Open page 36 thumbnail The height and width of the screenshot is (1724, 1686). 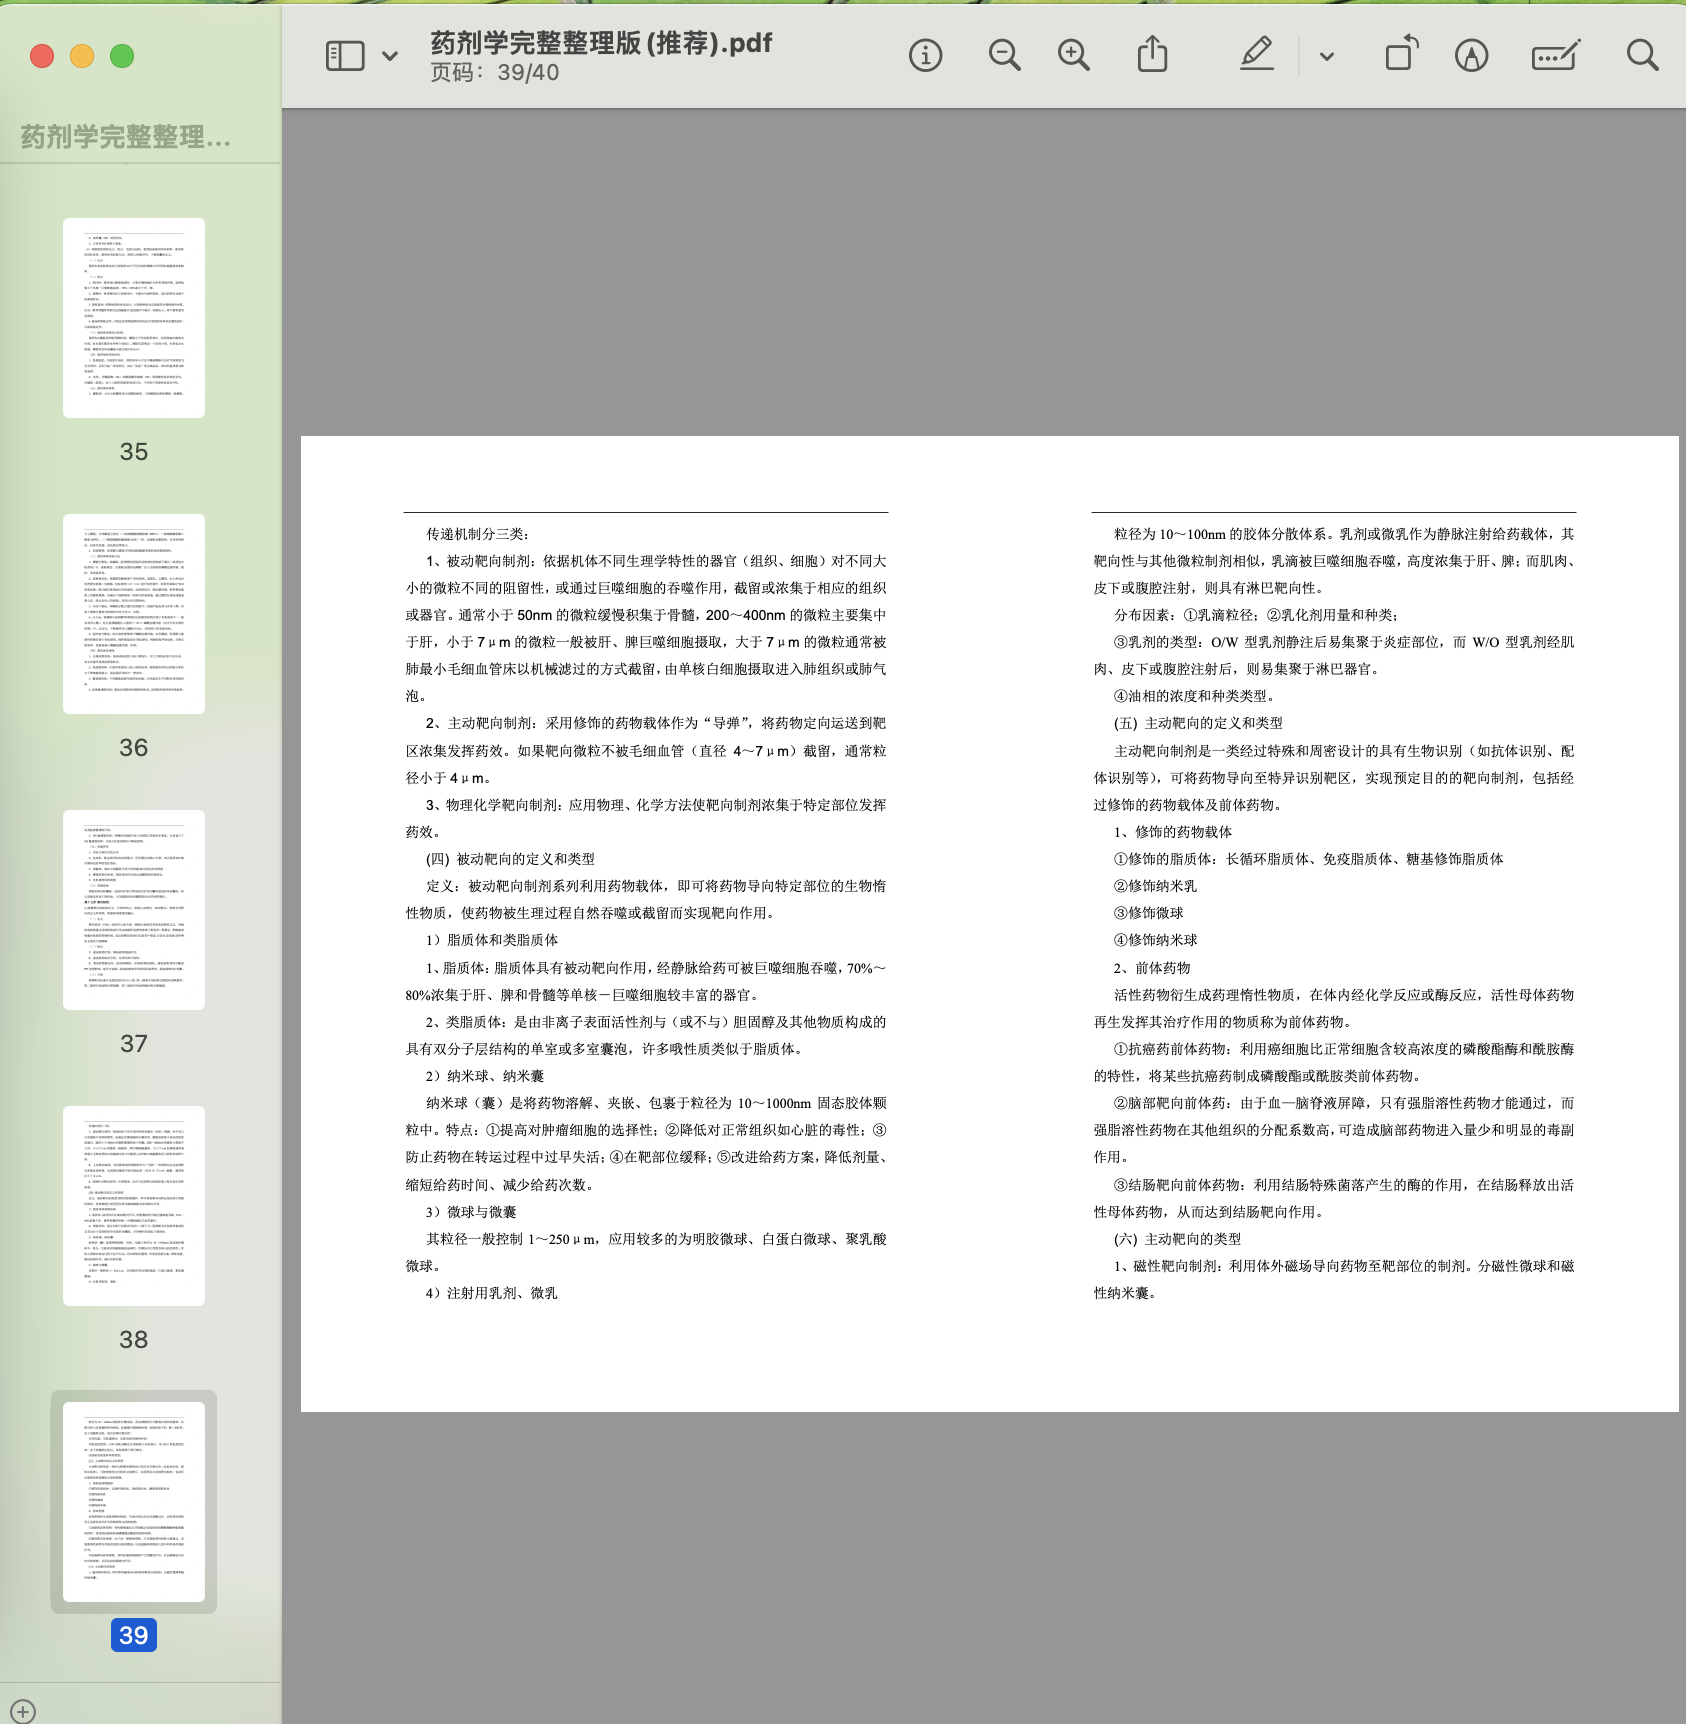134,614
